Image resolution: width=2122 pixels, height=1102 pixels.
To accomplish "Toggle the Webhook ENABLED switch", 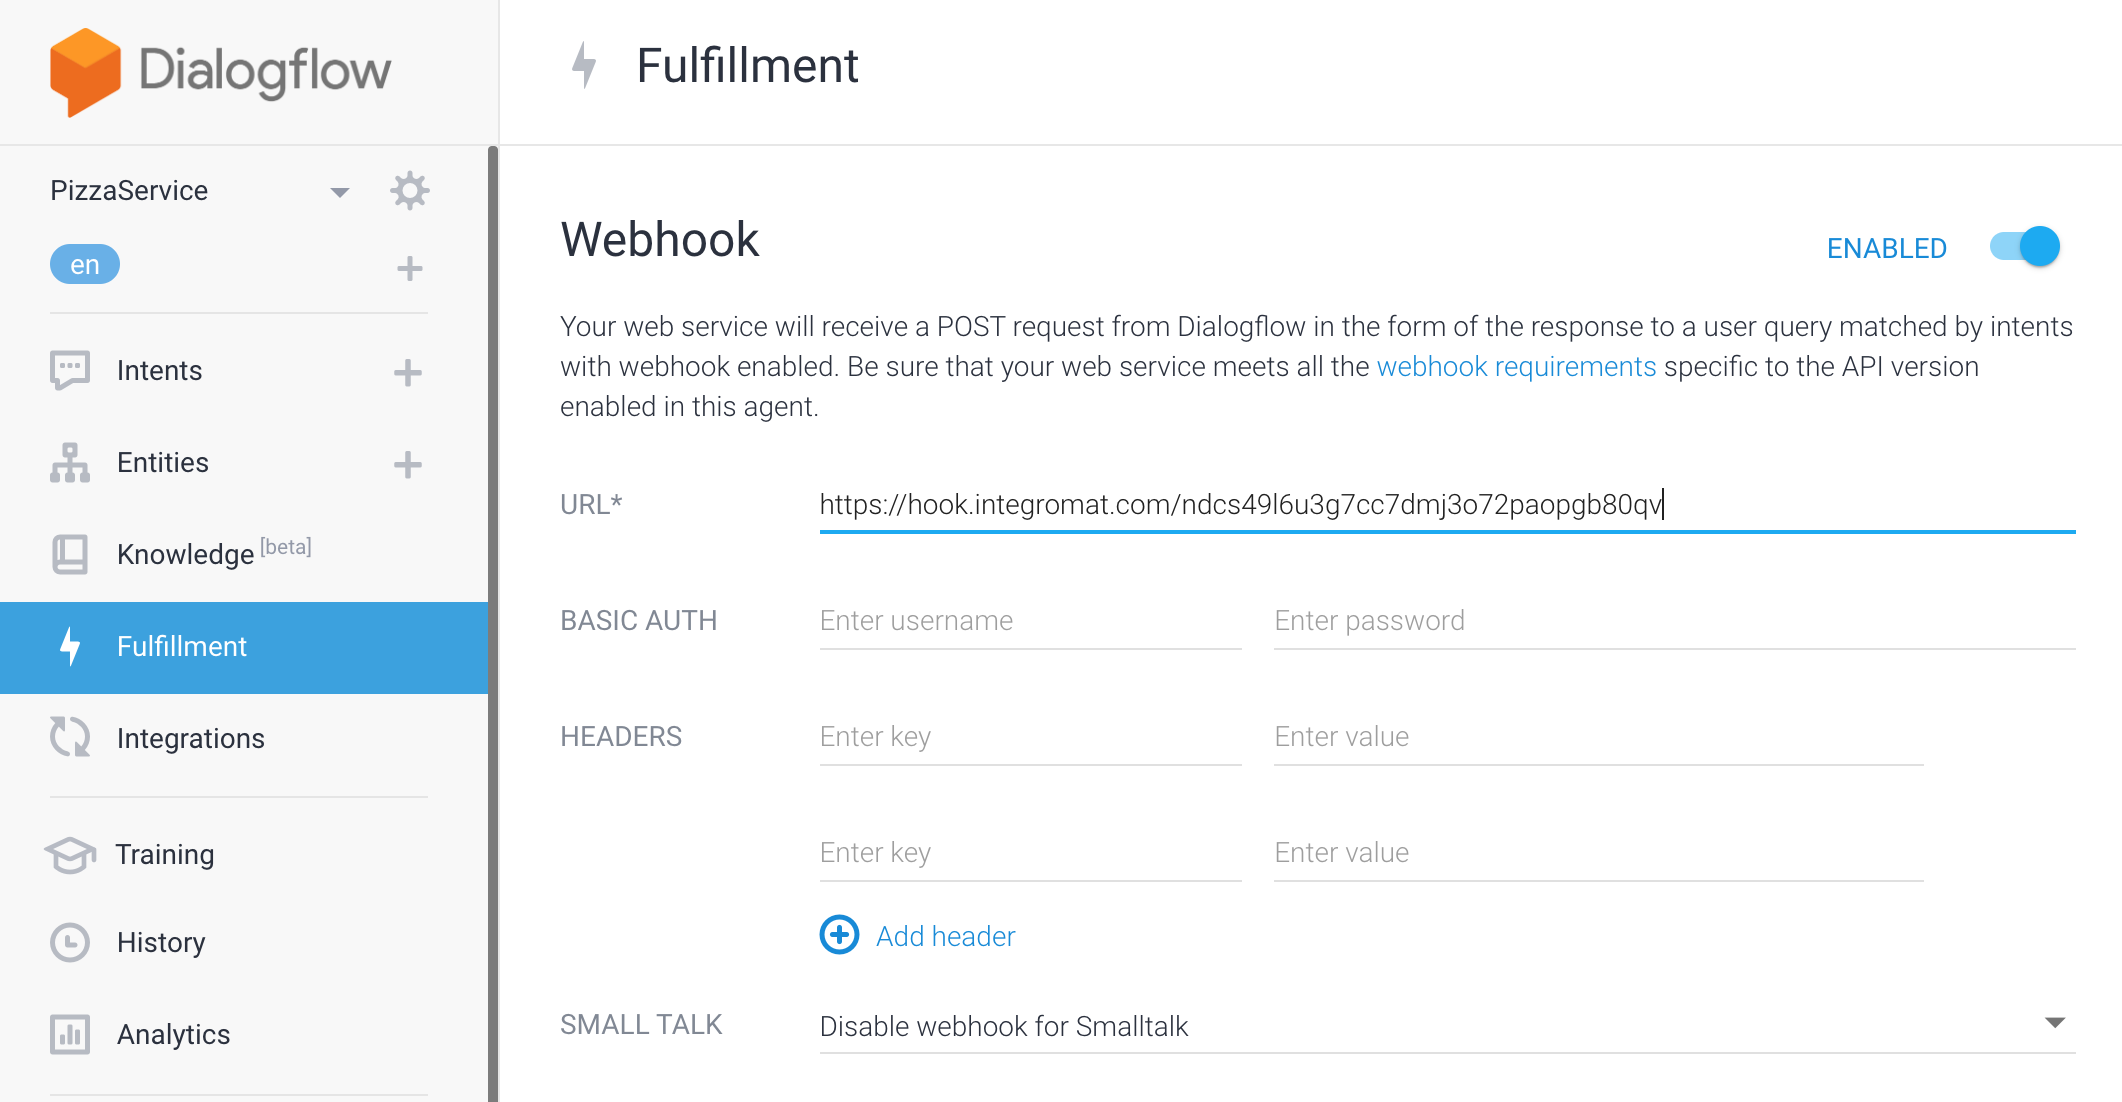I will tap(2025, 247).
